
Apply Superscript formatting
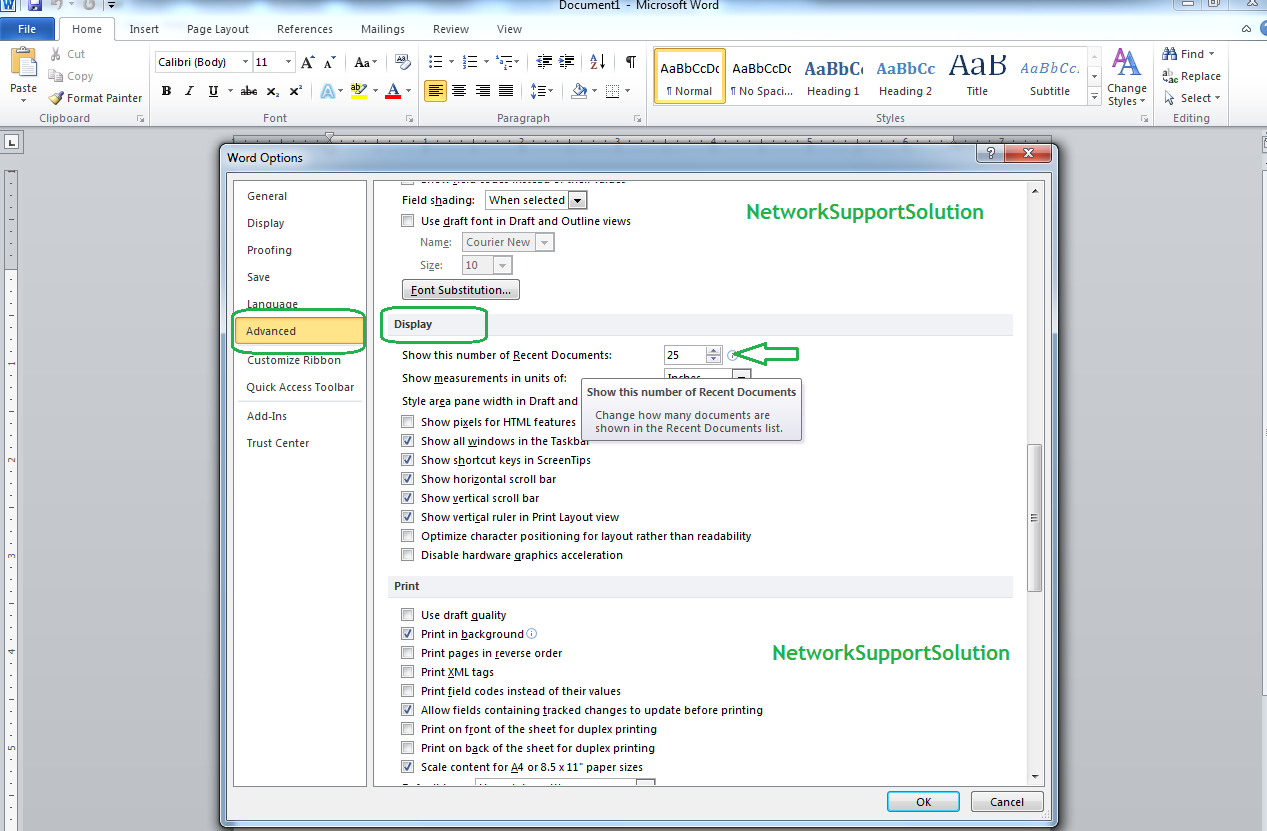(295, 91)
